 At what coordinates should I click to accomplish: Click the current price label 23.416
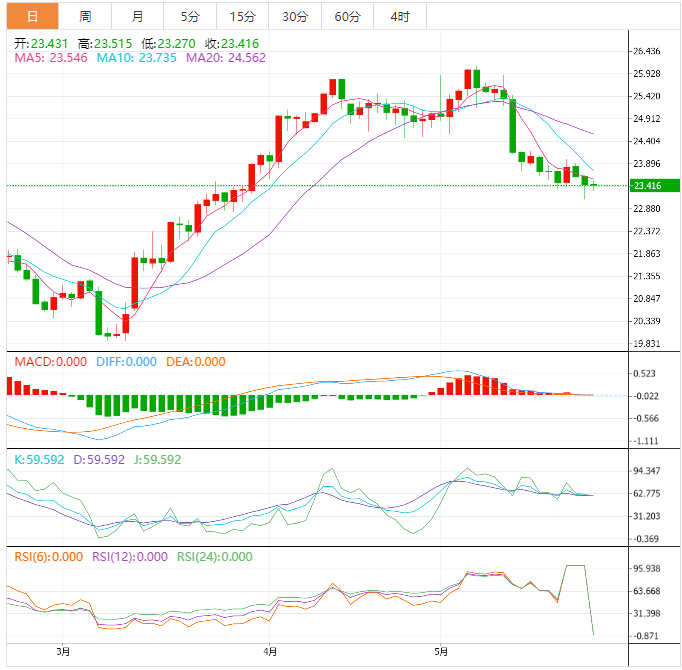click(x=655, y=186)
